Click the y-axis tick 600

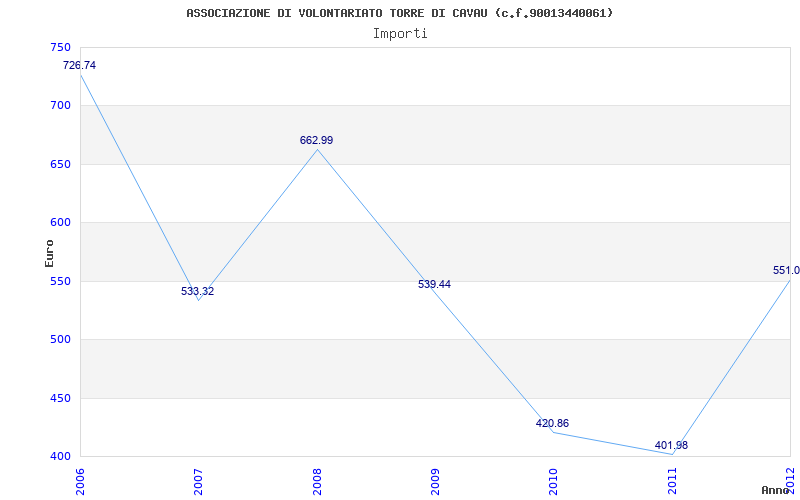click(60, 222)
